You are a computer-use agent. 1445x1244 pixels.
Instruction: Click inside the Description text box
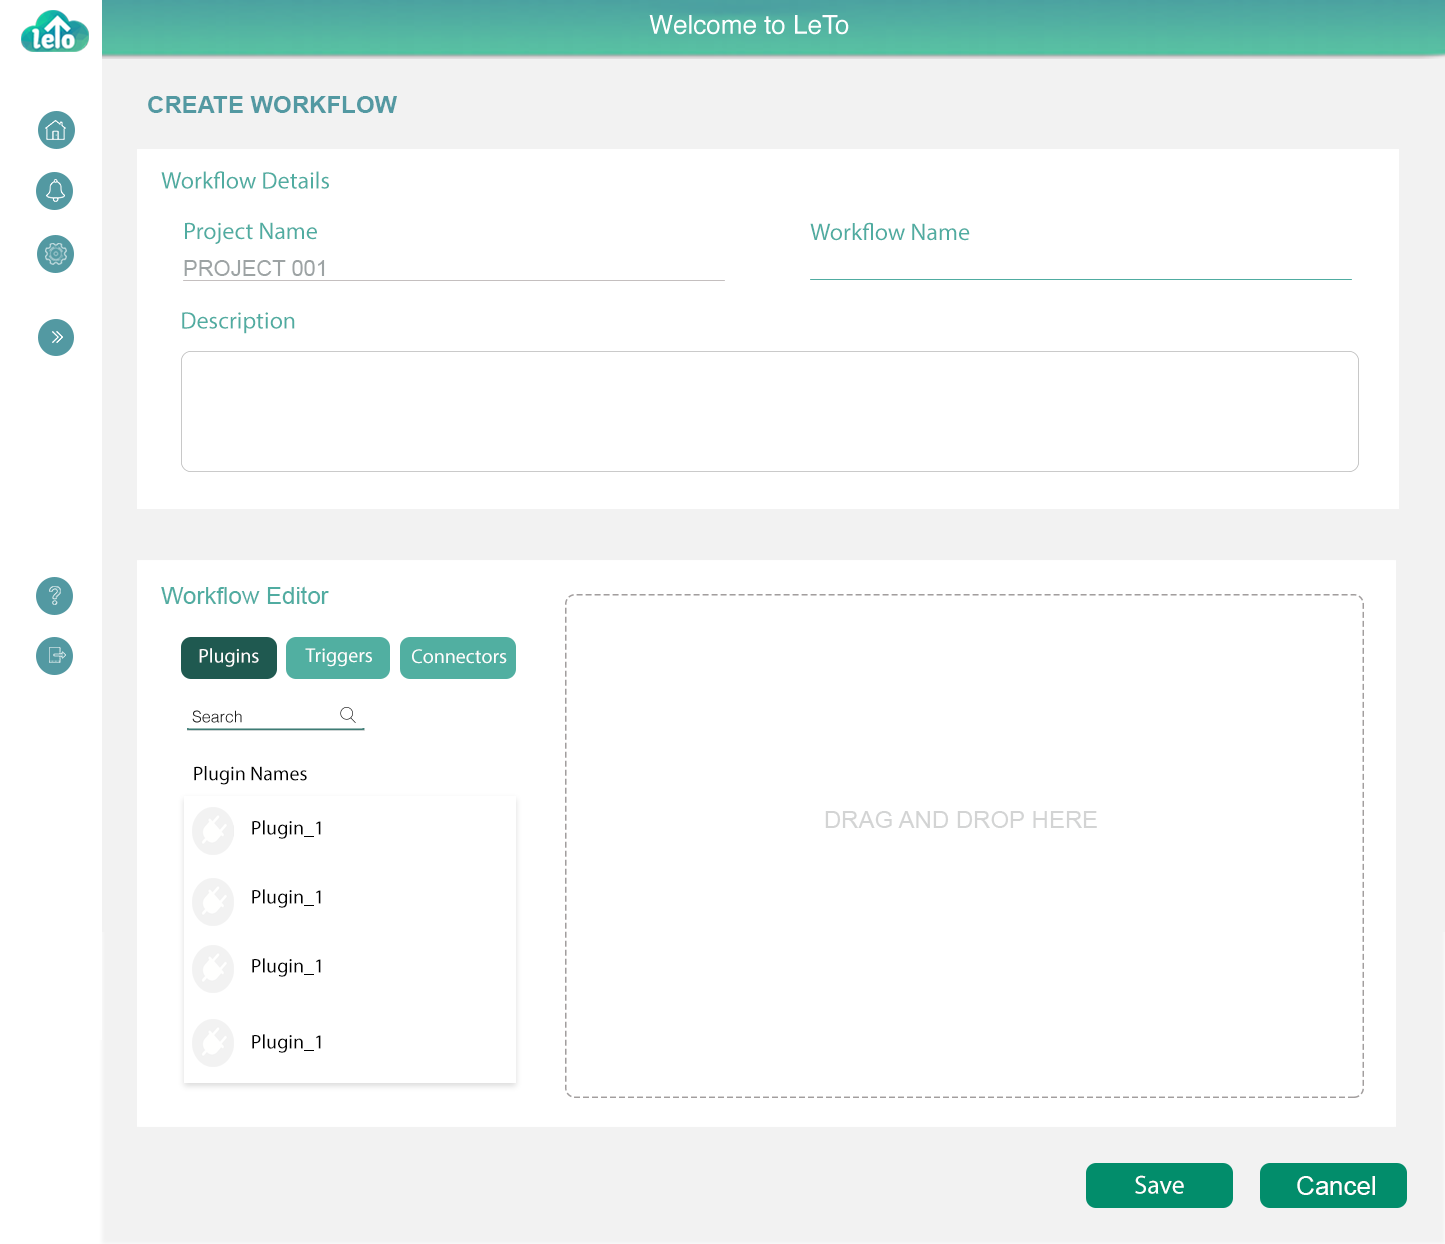(x=769, y=411)
